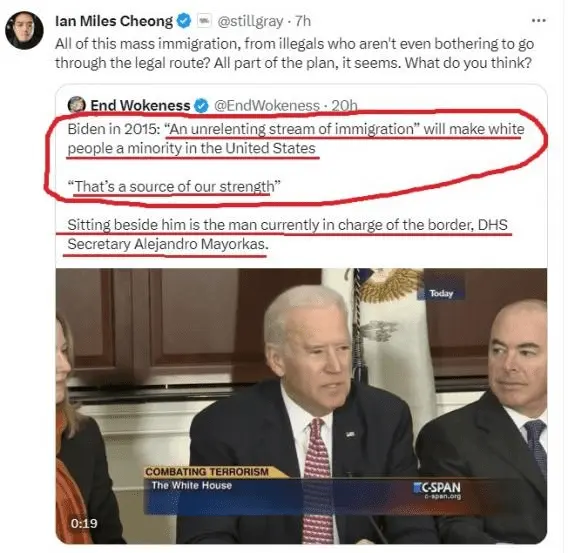Screen dimensions: 568x553
Task: Click End Wokeness's verified checkmark badge
Action: pyautogui.click(x=201, y=106)
